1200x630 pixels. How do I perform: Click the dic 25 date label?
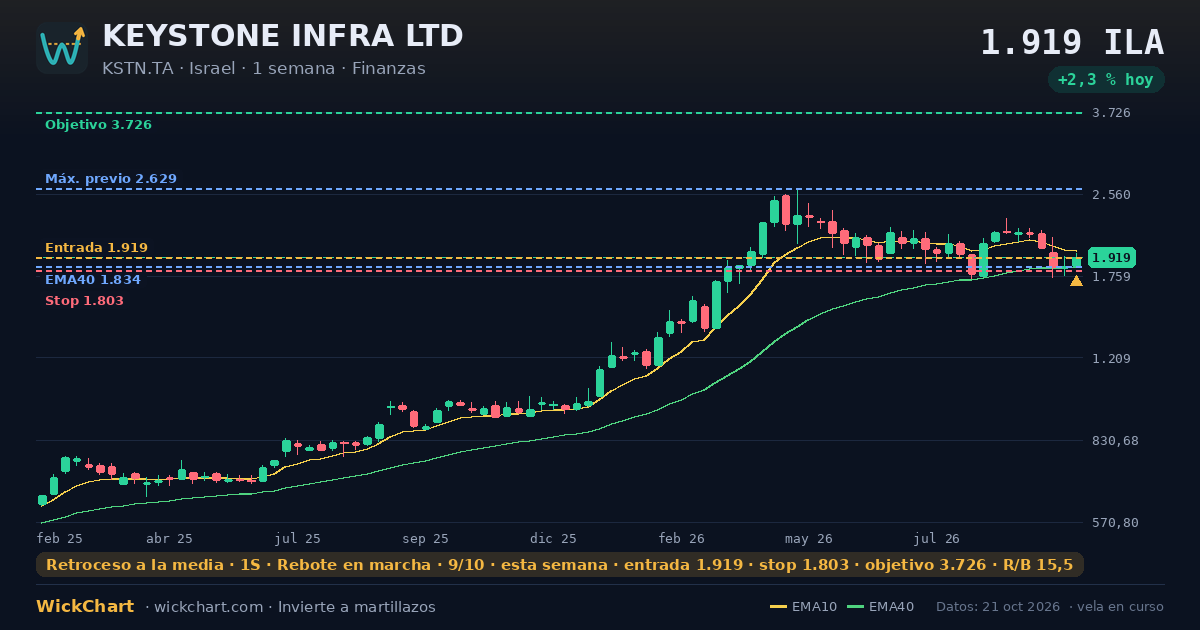coord(554,538)
